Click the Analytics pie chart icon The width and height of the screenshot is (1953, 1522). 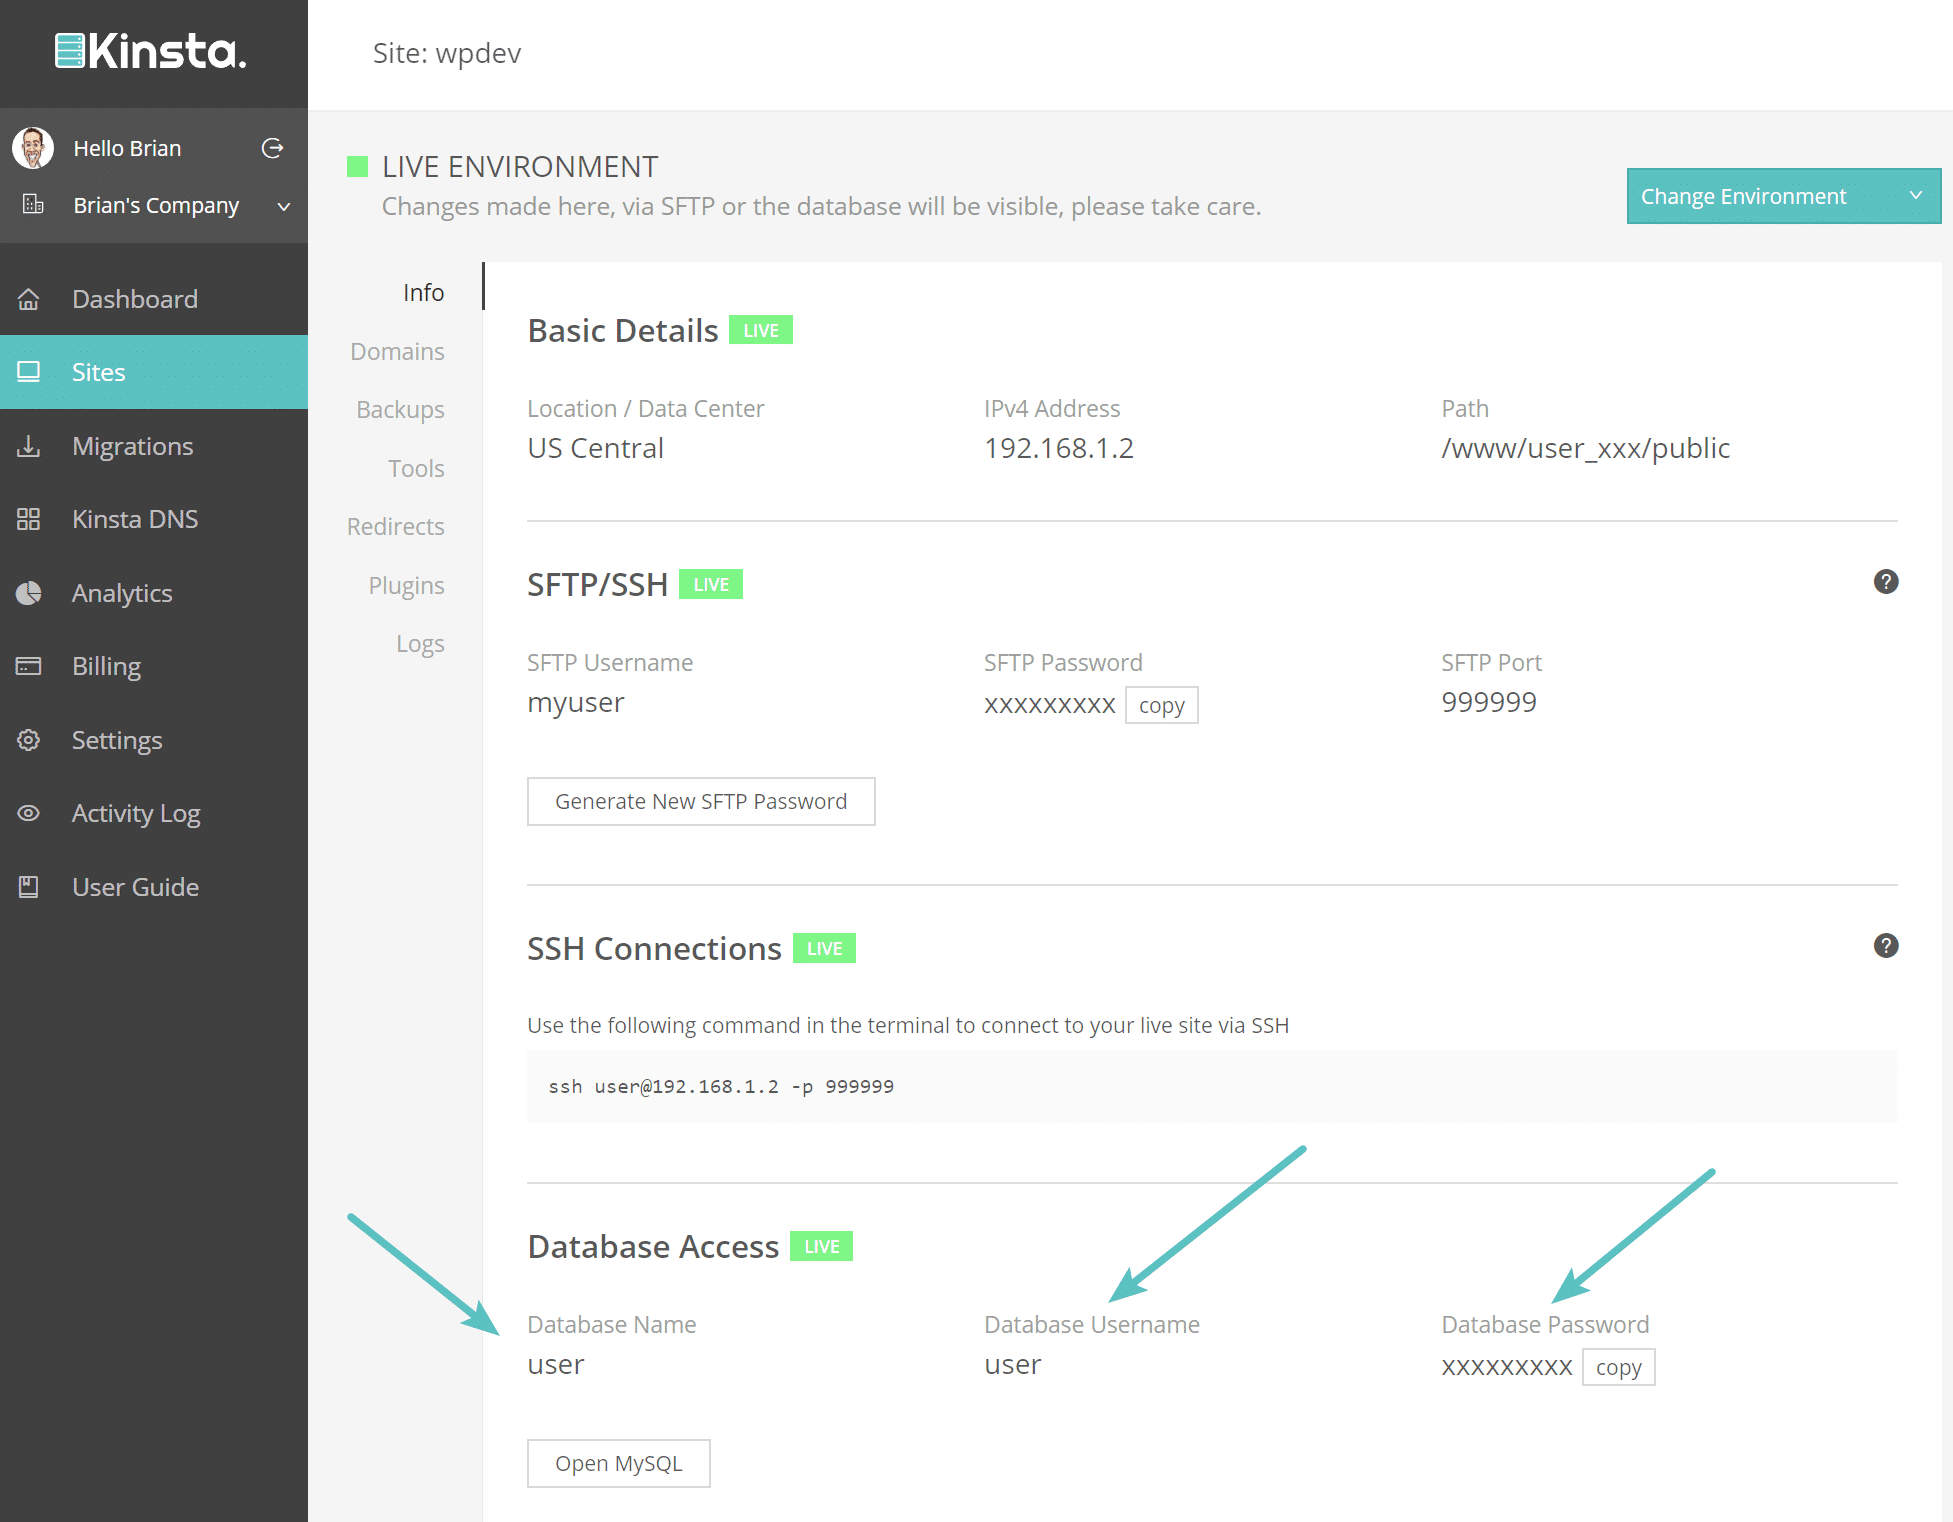tap(29, 593)
